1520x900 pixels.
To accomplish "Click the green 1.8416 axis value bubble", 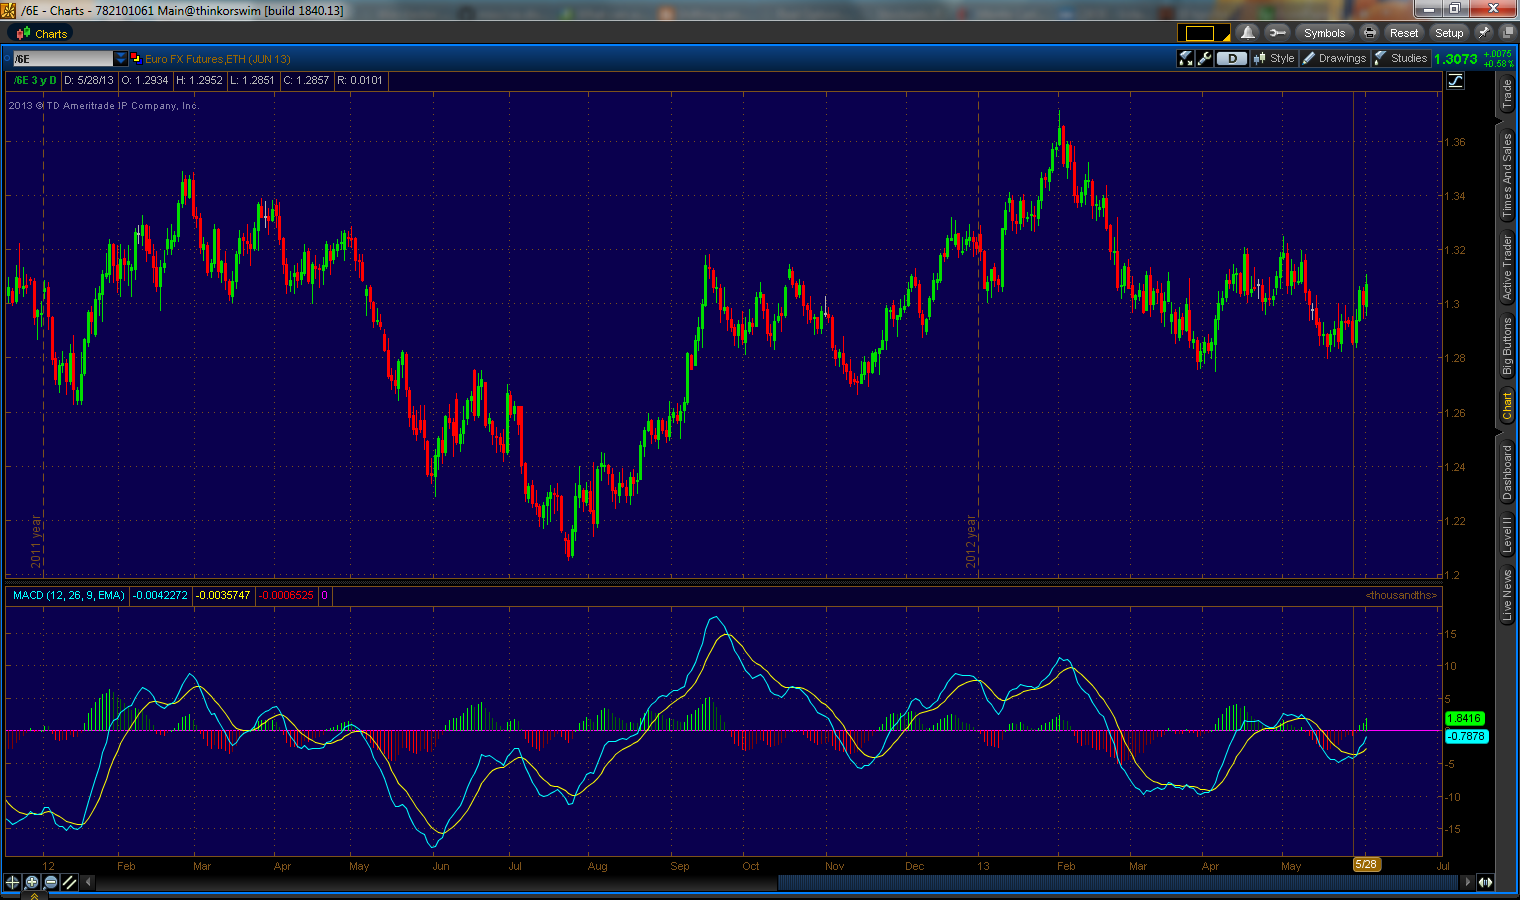I will (x=1464, y=718).
